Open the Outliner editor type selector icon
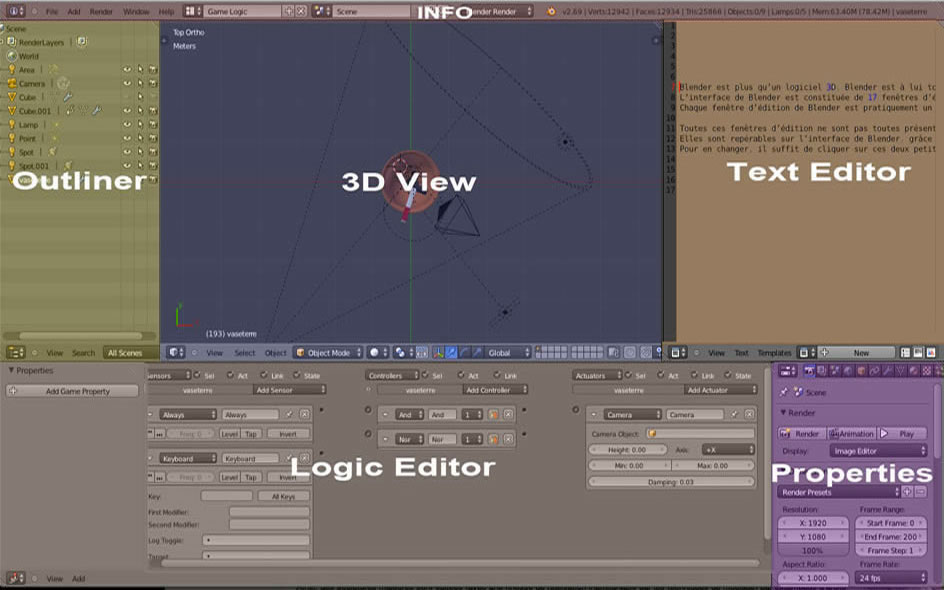 point(16,352)
